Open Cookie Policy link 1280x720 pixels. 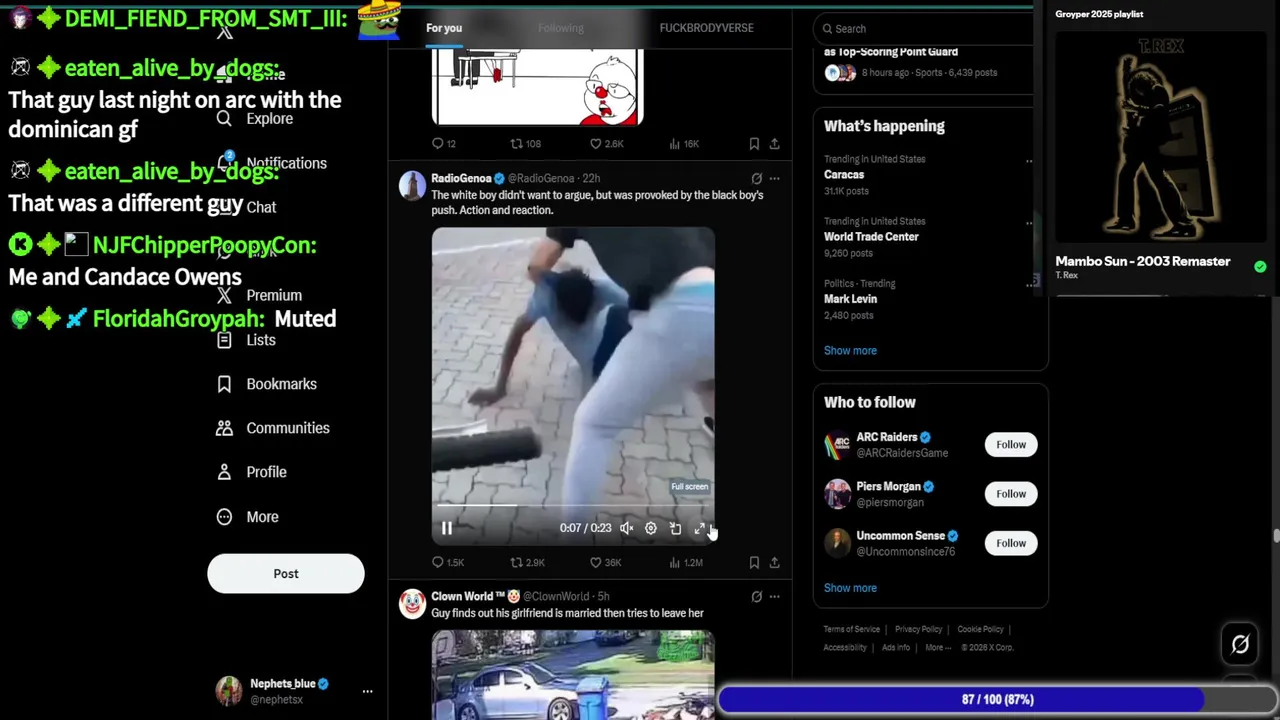pos(980,630)
